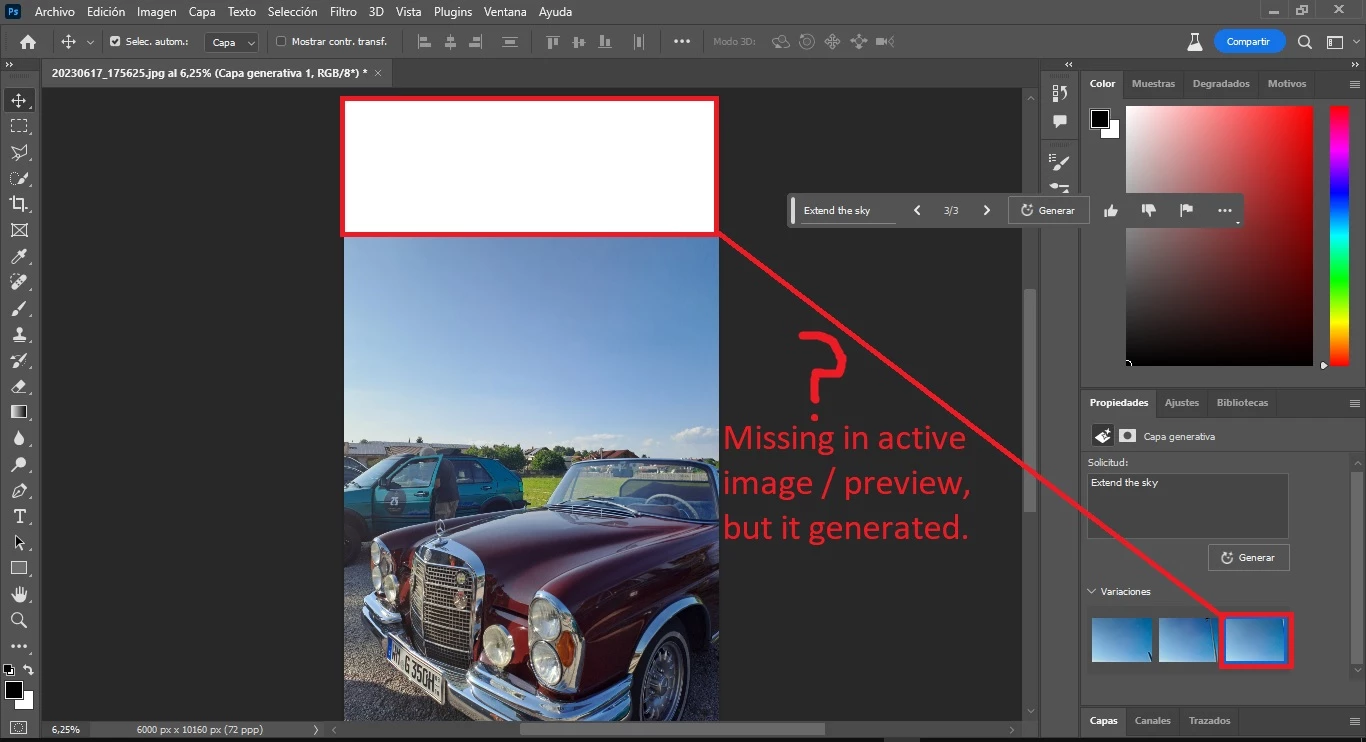Select the Crop tool
The image size is (1366, 742).
pyautogui.click(x=19, y=204)
